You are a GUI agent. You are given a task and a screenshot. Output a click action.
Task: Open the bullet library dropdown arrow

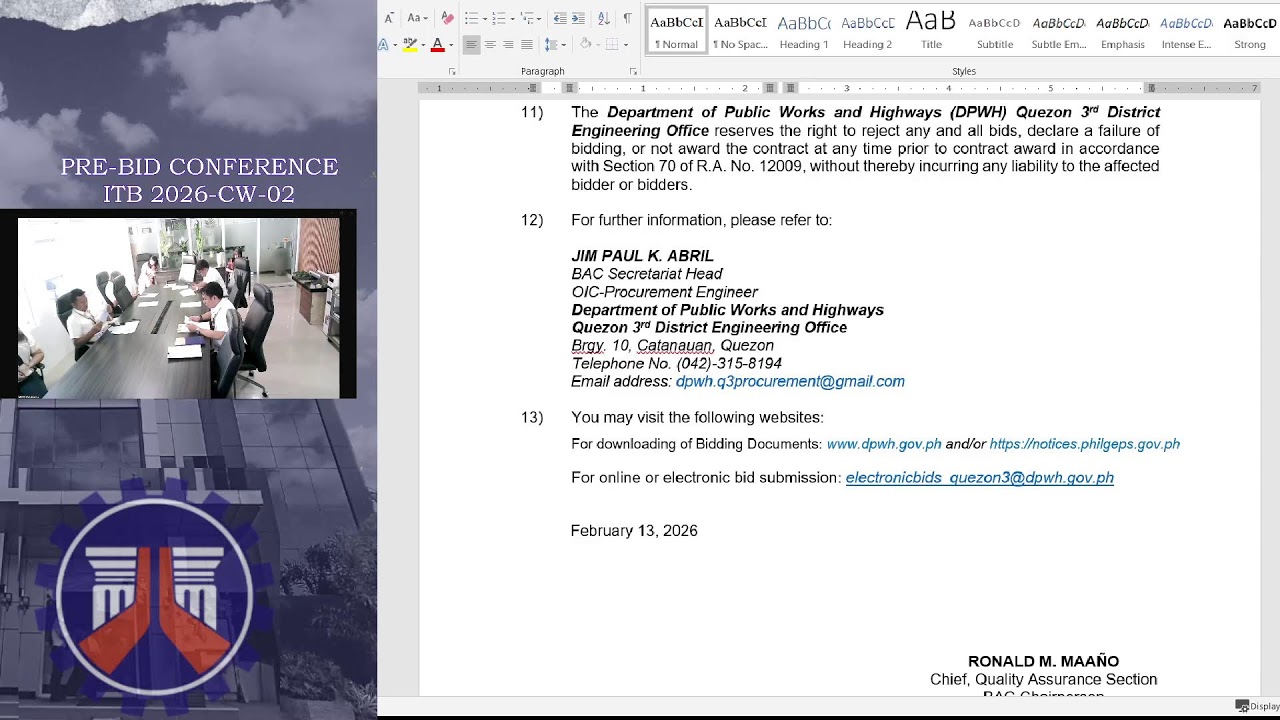tap(485, 19)
